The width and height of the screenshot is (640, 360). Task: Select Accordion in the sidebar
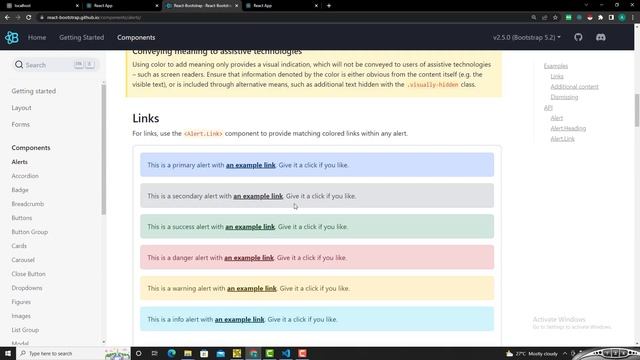pyautogui.click(x=25, y=176)
